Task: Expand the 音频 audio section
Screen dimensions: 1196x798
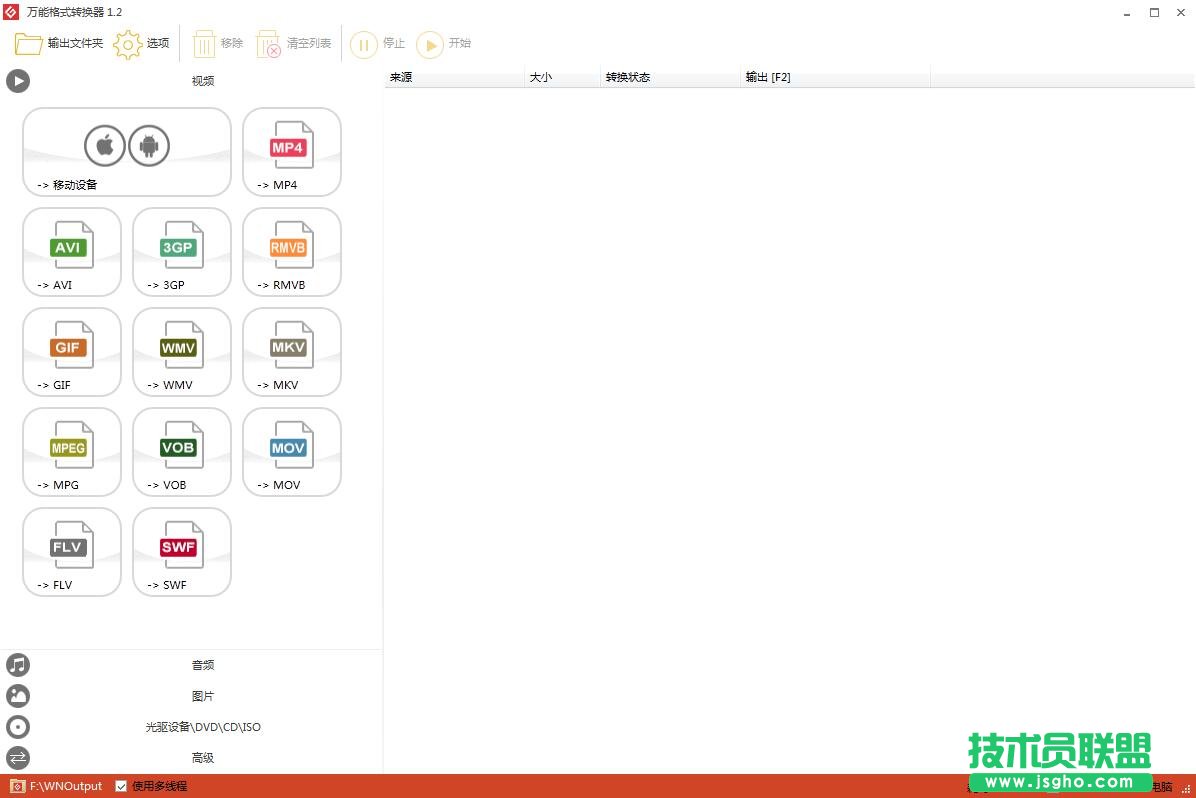Action: (x=202, y=665)
